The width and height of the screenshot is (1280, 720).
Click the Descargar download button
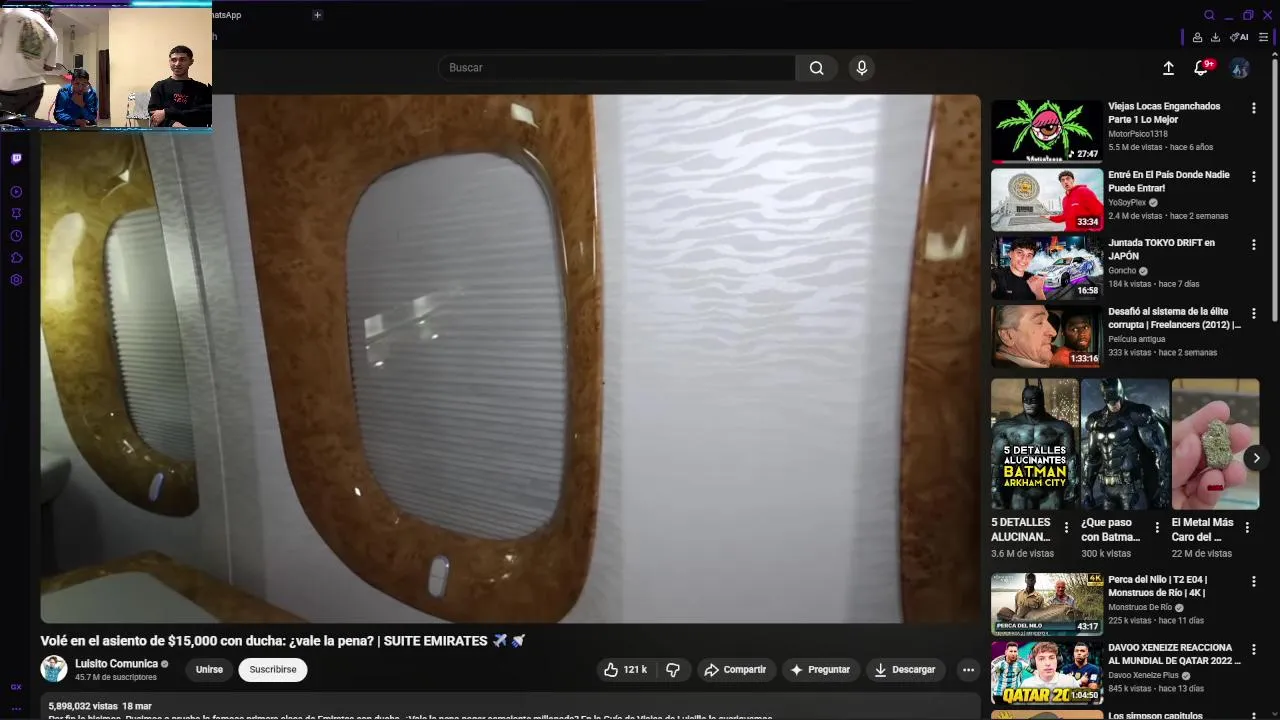905,670
